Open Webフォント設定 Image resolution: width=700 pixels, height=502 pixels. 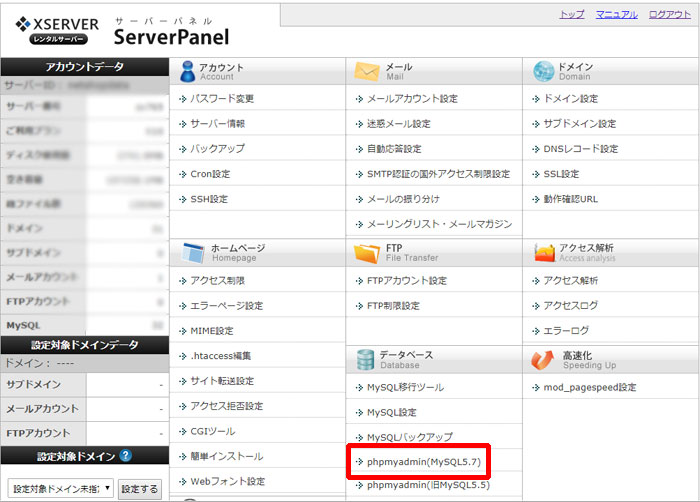228,481
